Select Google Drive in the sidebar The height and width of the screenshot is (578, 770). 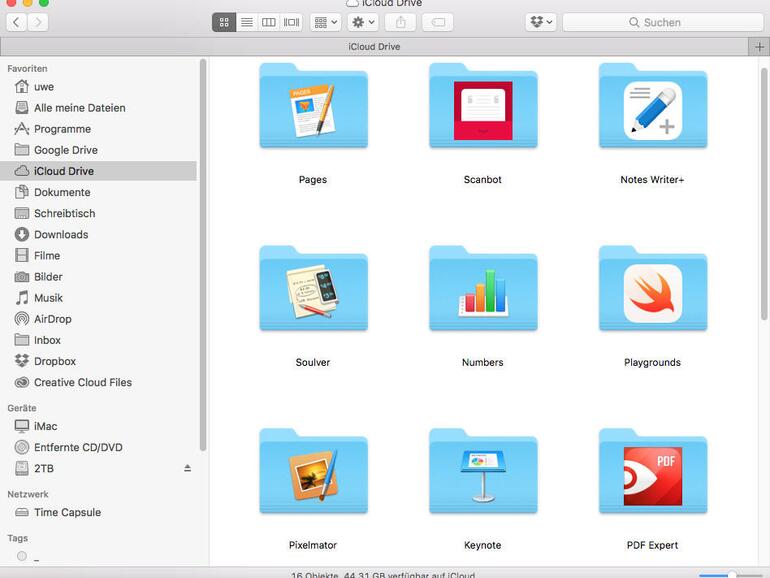66,150
